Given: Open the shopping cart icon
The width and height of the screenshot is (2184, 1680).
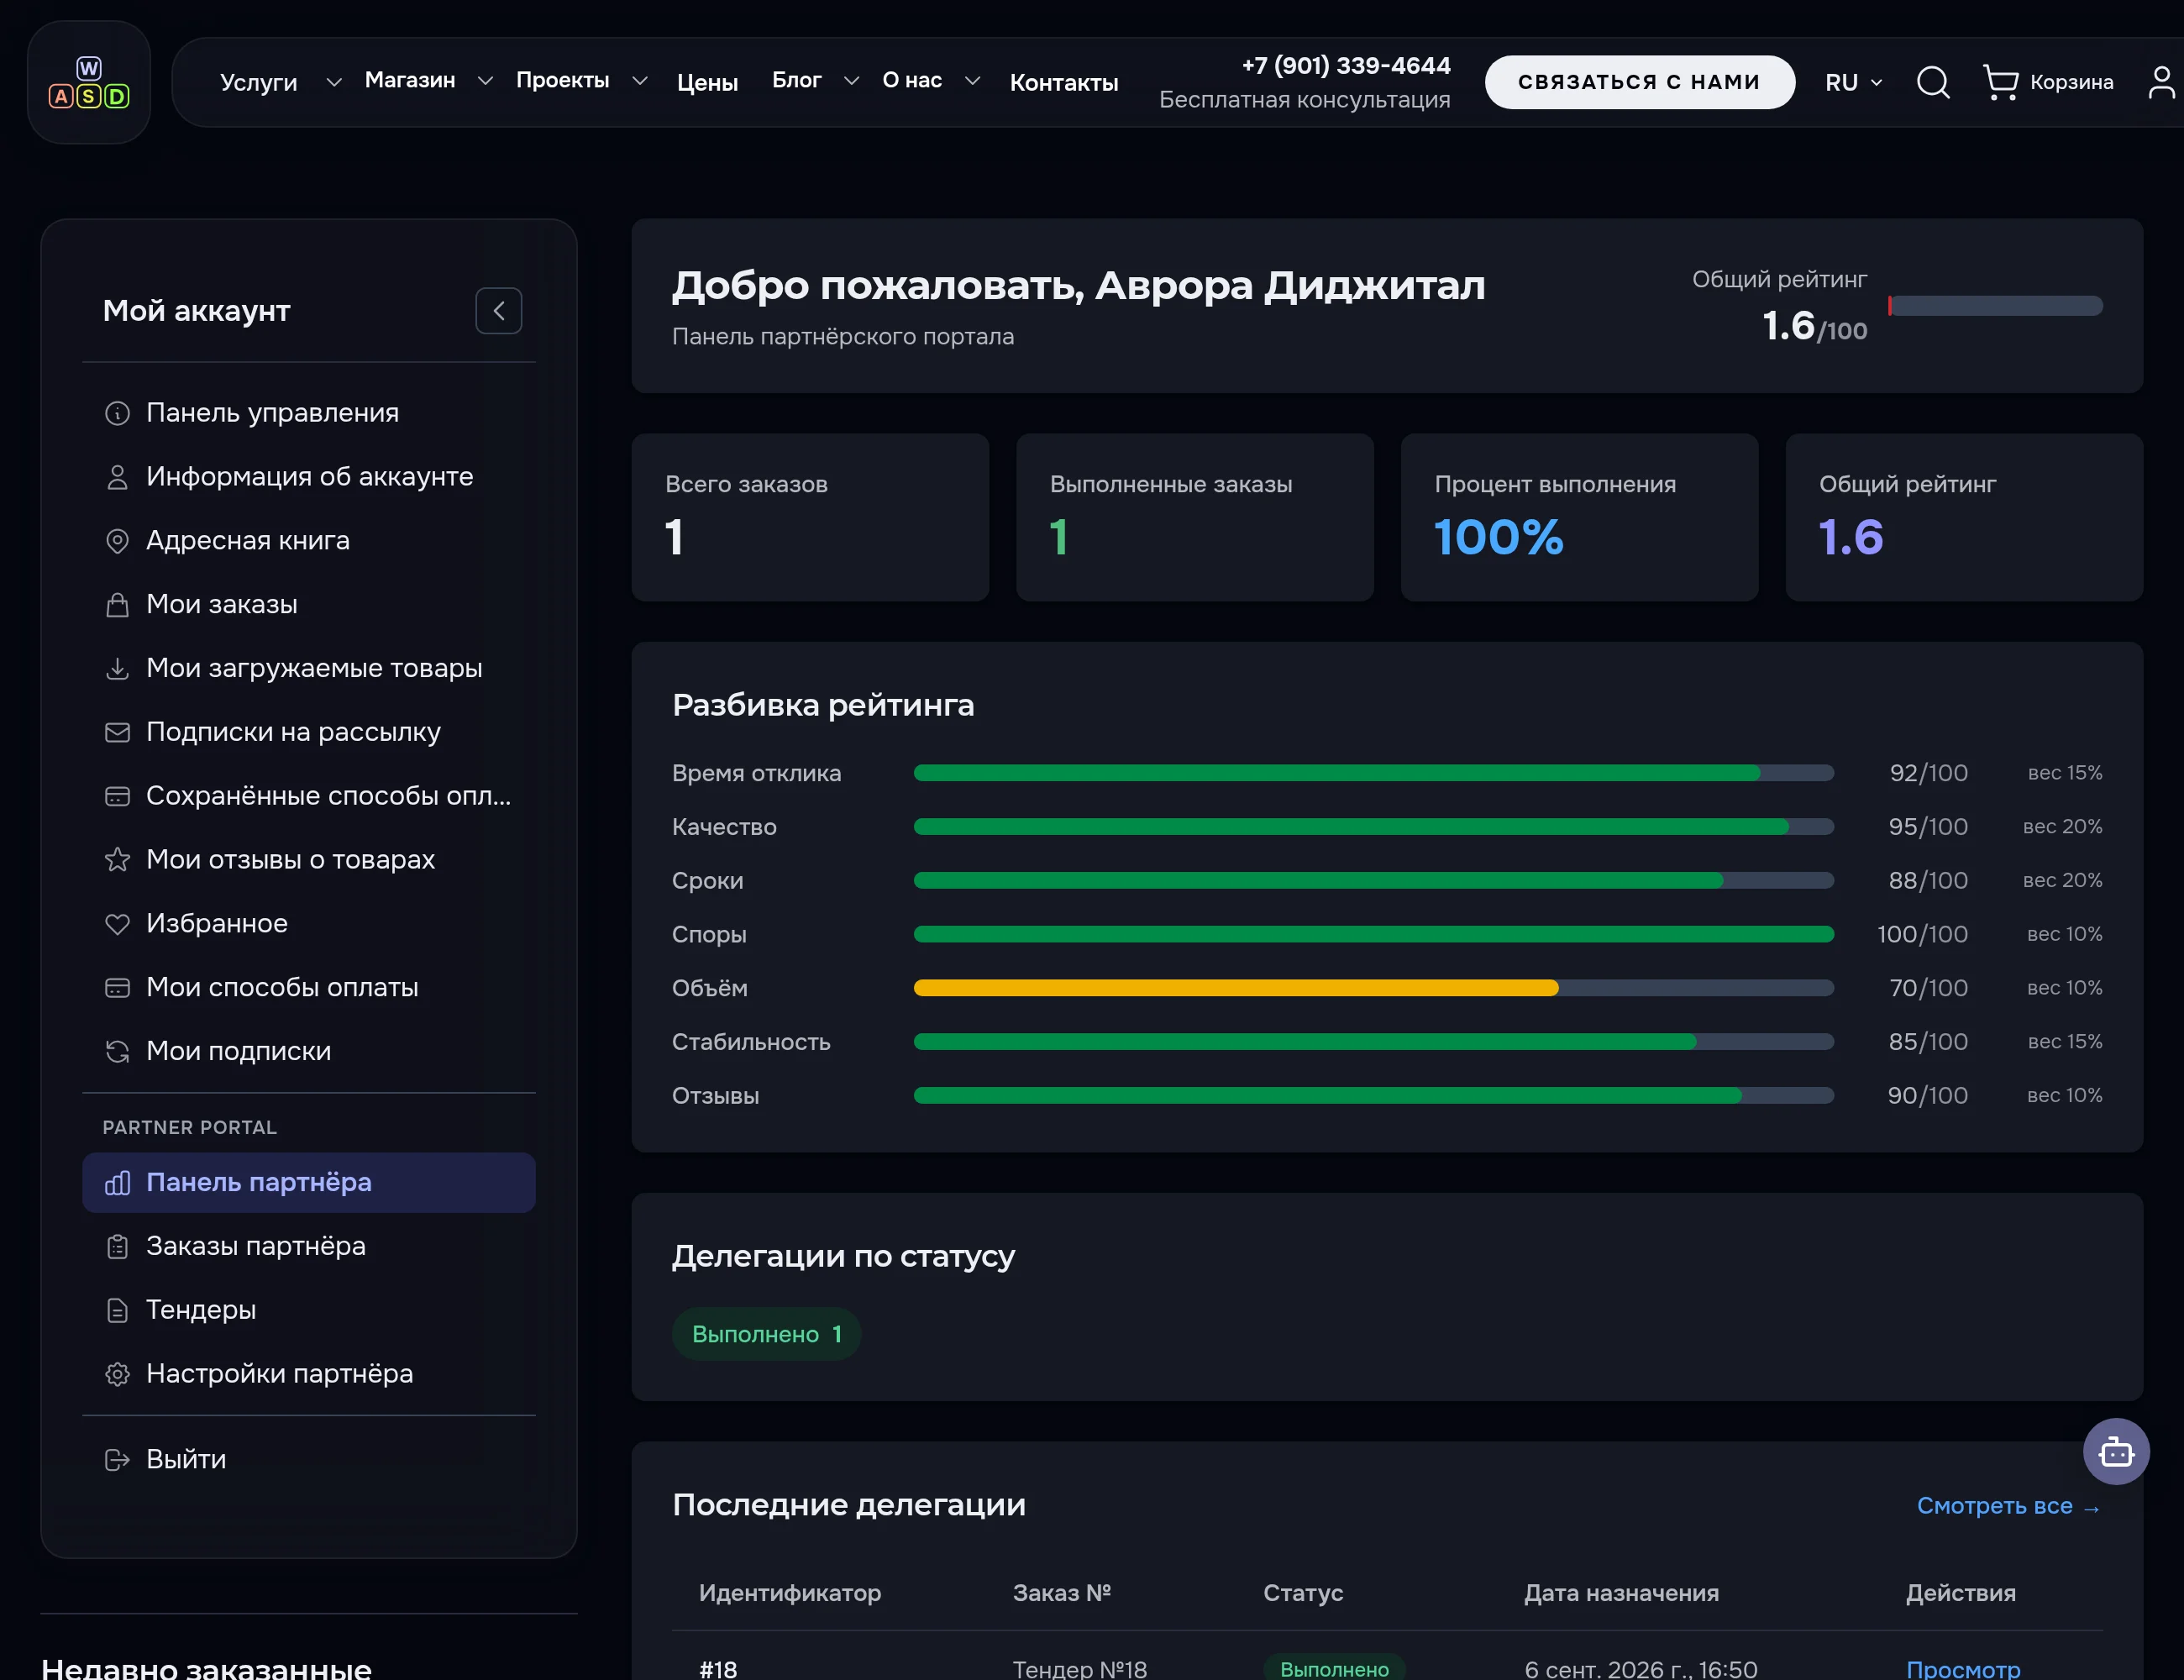Looking at the screenshot, I should pos(2000,82).
